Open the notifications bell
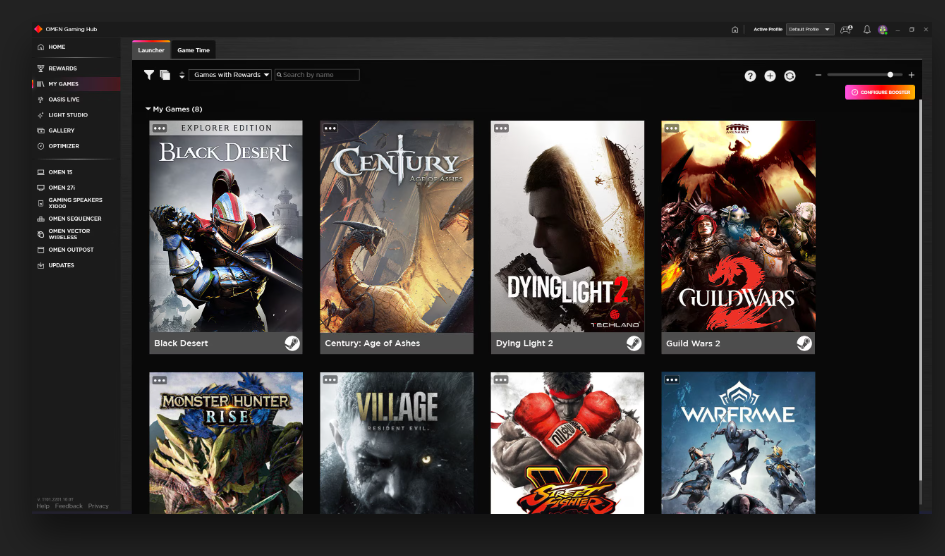This screenshot has height=556, width=945. [867, 29]
